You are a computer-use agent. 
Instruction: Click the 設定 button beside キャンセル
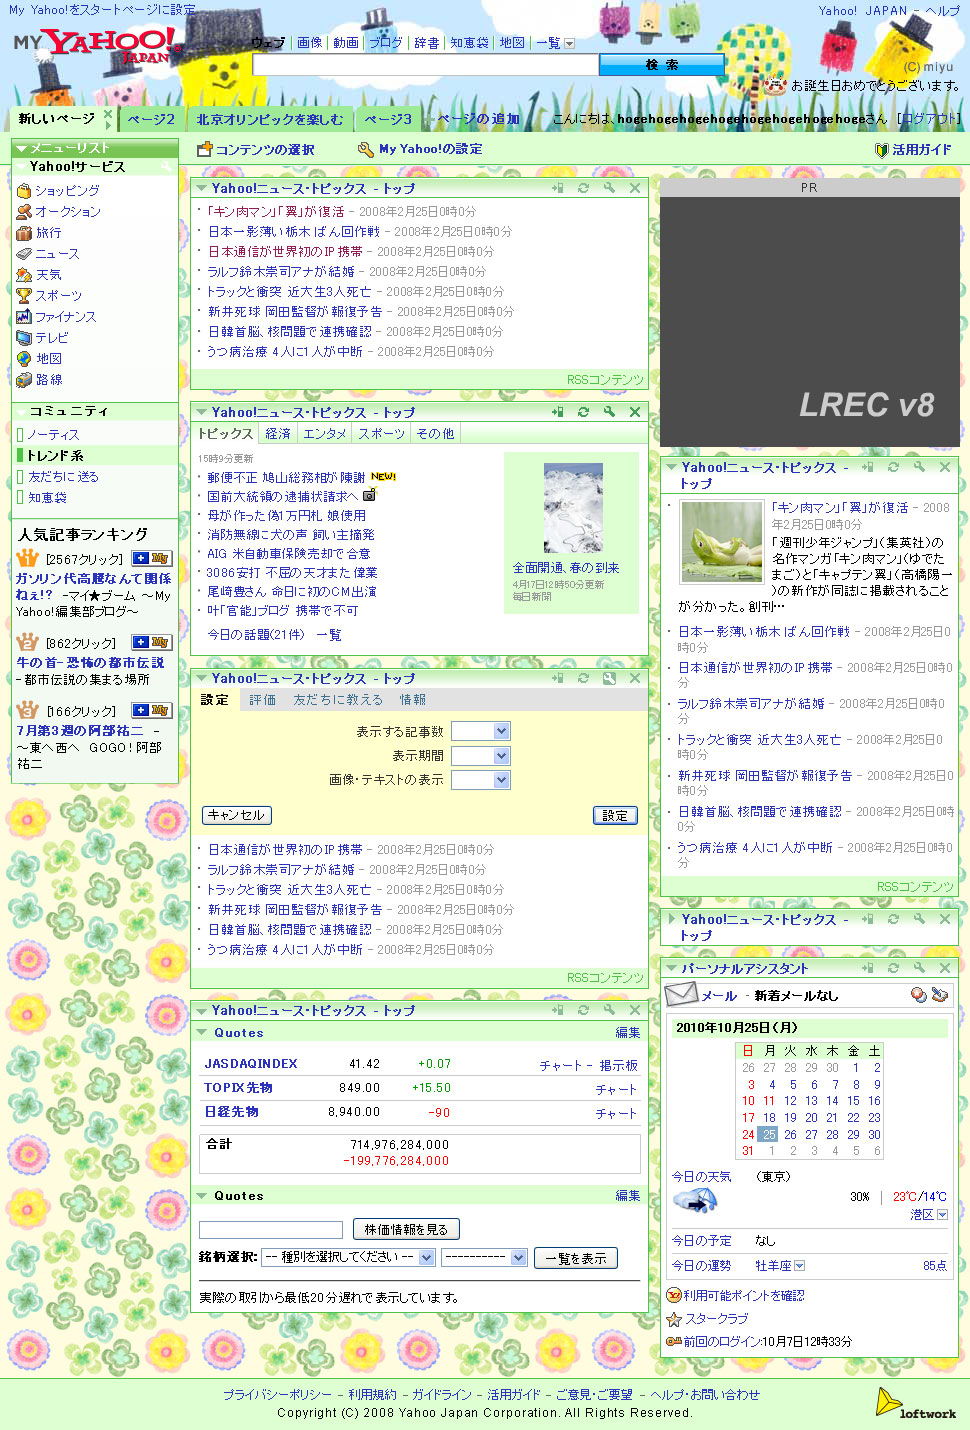coord(615,815)
